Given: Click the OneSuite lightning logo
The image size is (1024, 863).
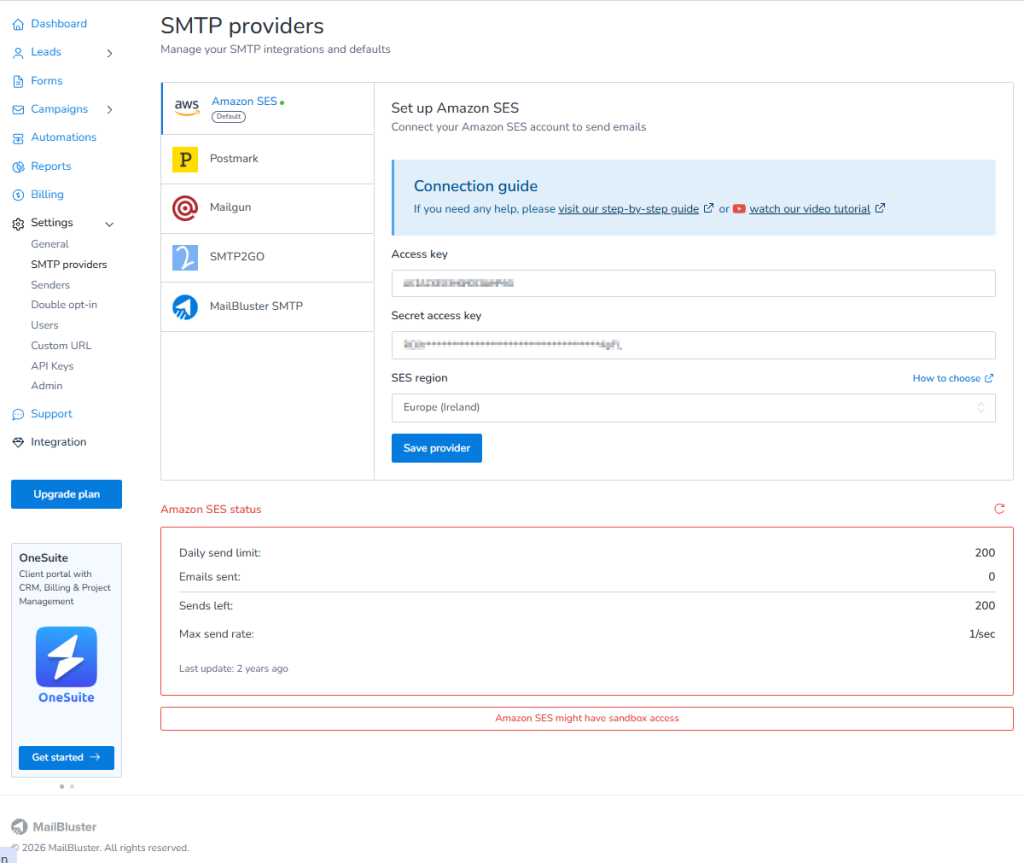Looking at the screenshot, I should pyautogui.click(x=67, y=656).
